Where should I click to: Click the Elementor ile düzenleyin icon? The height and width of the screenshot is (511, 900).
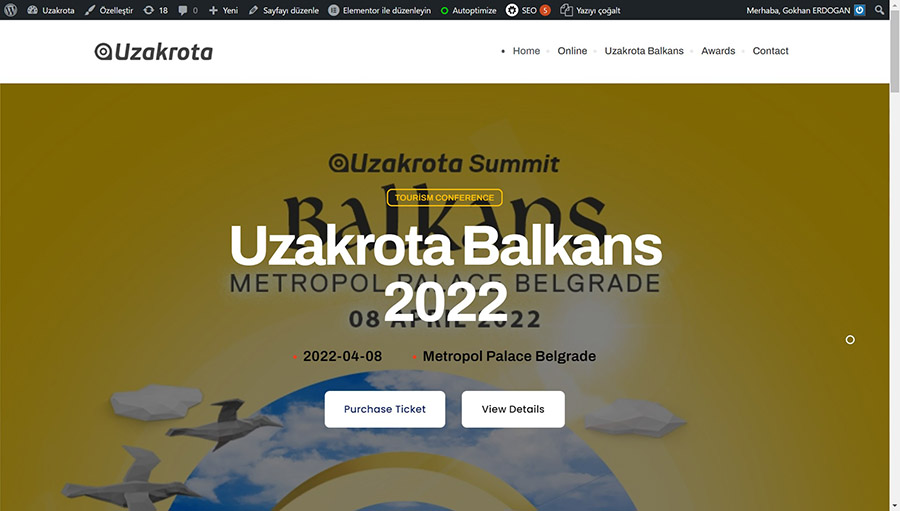333,10
